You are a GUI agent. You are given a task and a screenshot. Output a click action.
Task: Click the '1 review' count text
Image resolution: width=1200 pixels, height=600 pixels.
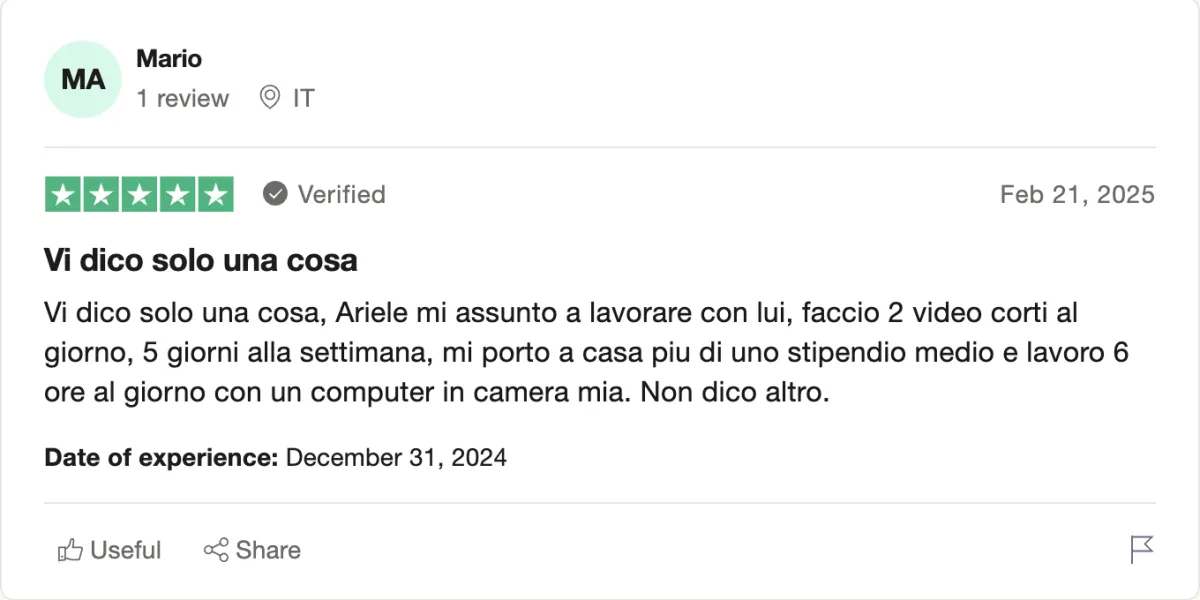(183, 98)
